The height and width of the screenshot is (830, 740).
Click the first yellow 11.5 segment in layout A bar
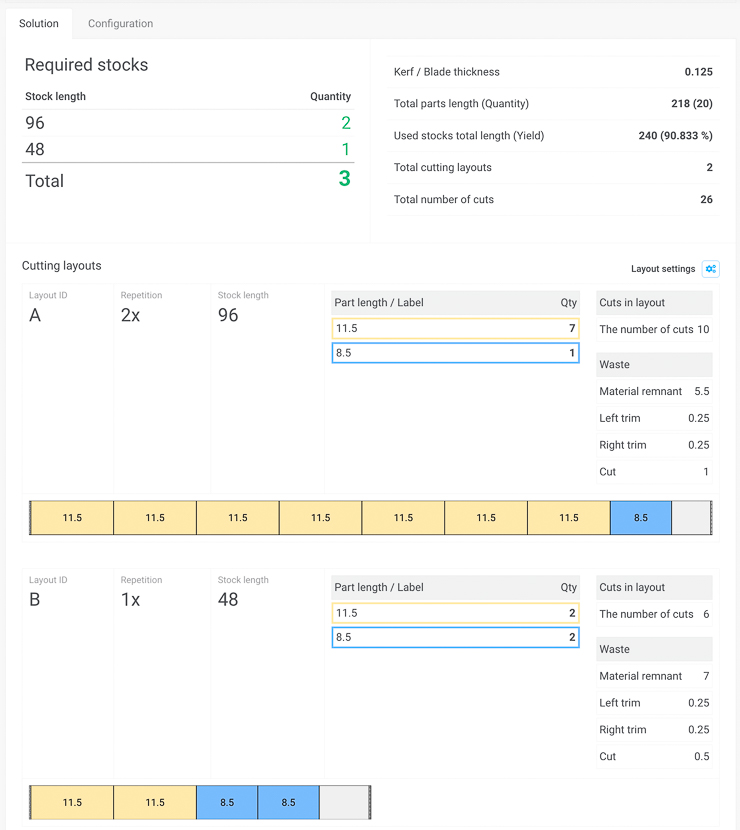pyautogui.click(x=72, y=518)
